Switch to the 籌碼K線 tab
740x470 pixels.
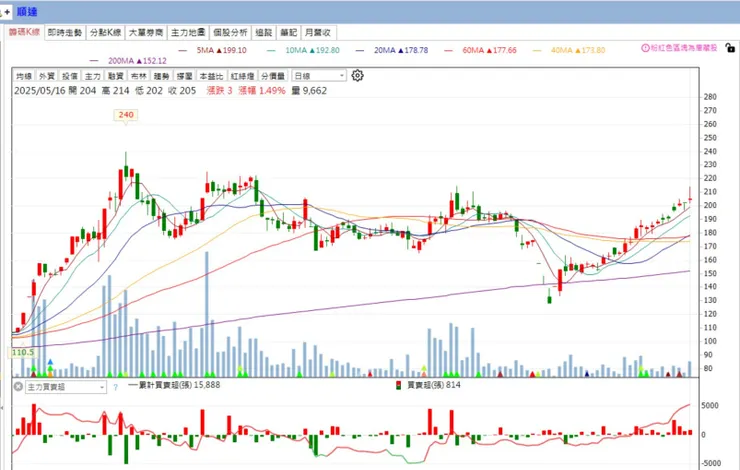coord(25,32)
